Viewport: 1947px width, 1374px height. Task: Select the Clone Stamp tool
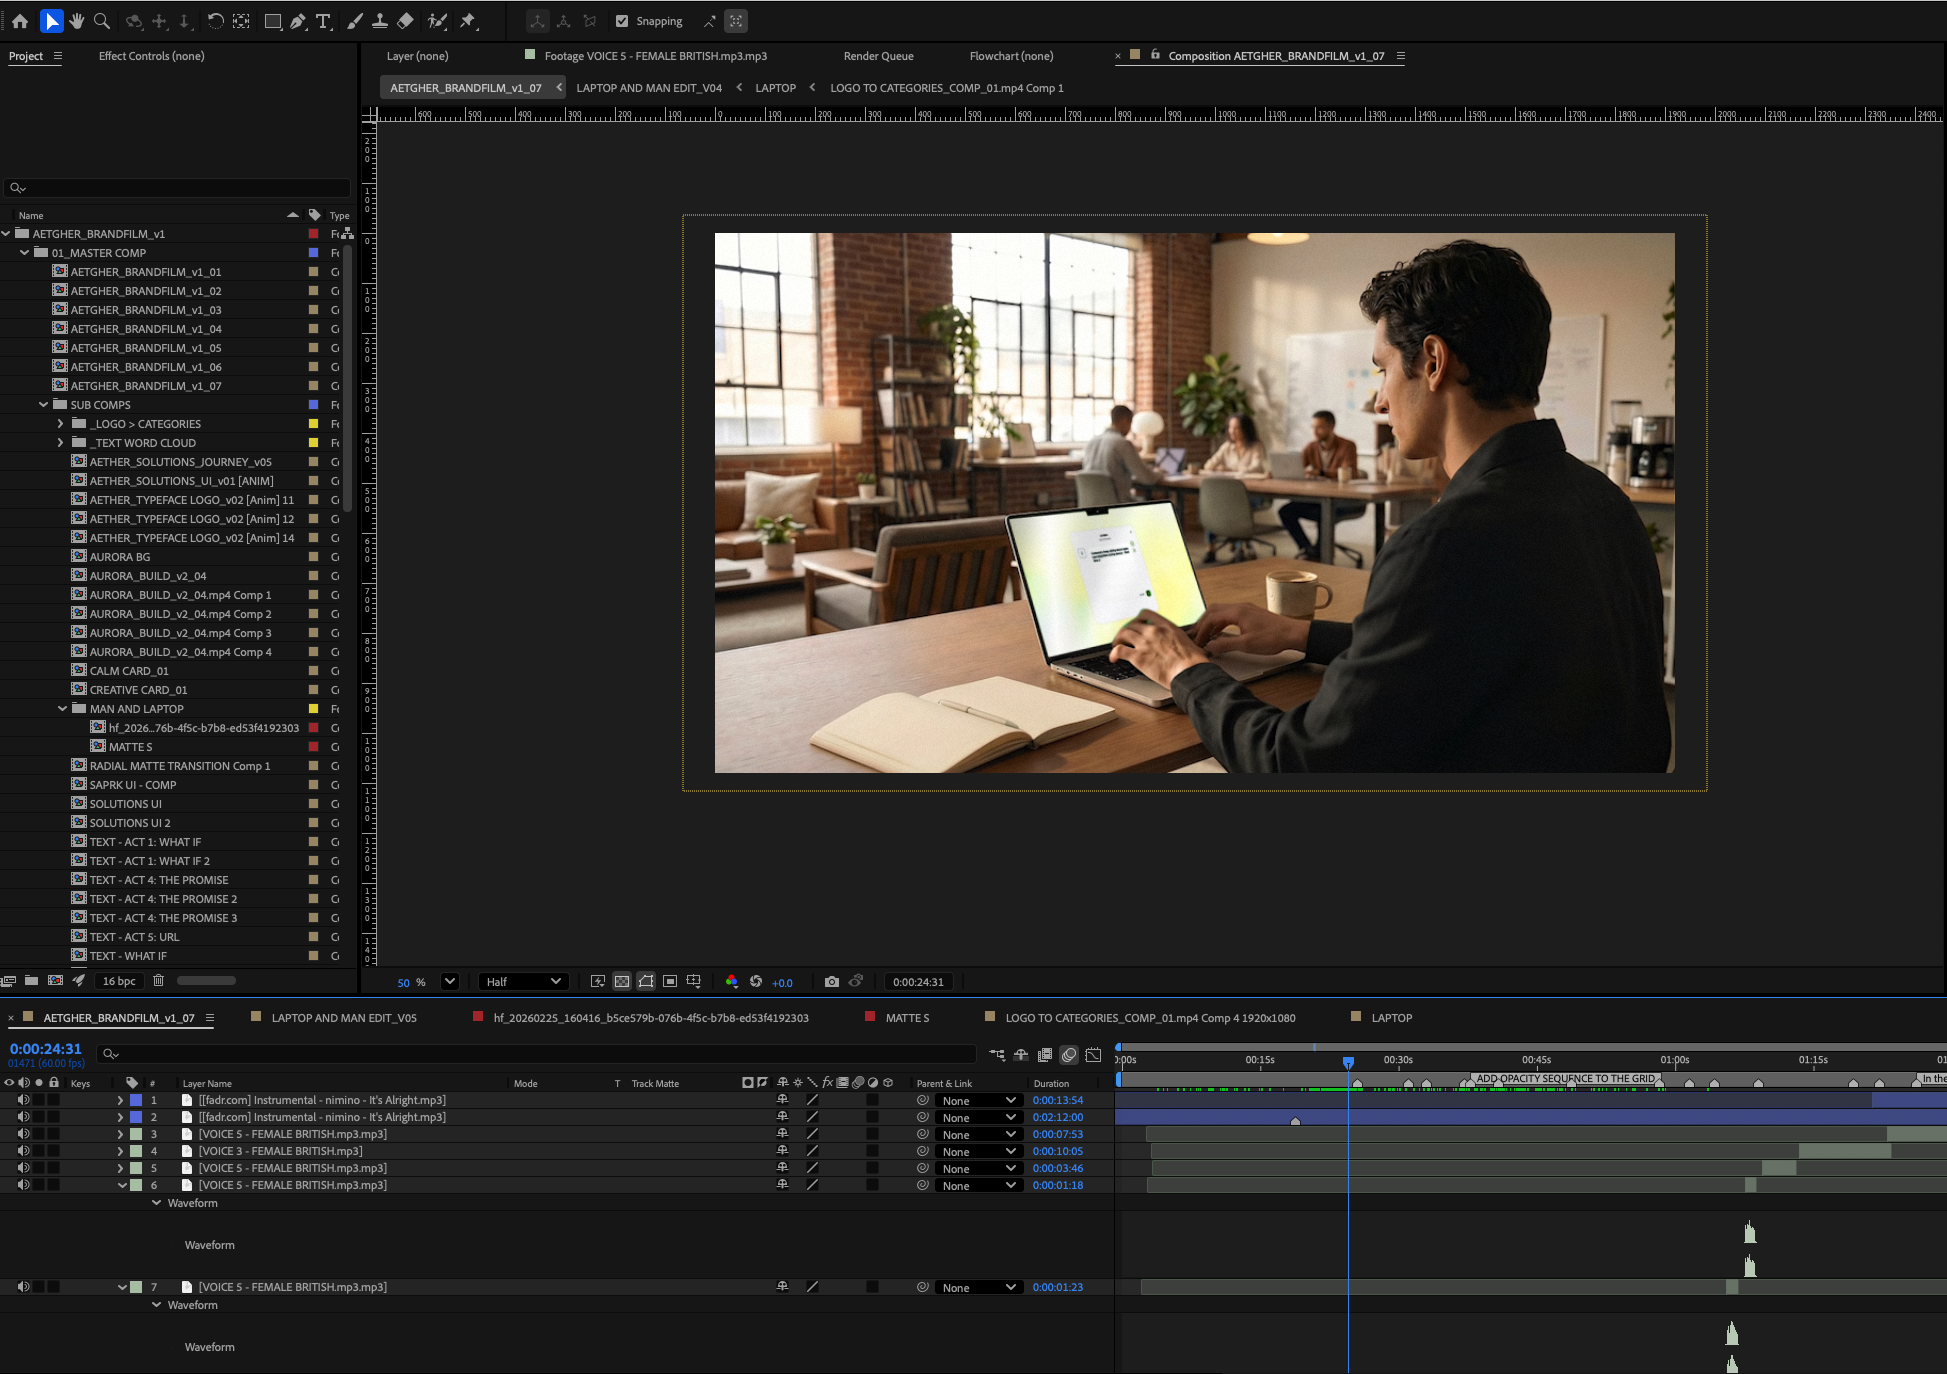click(380, 21)
